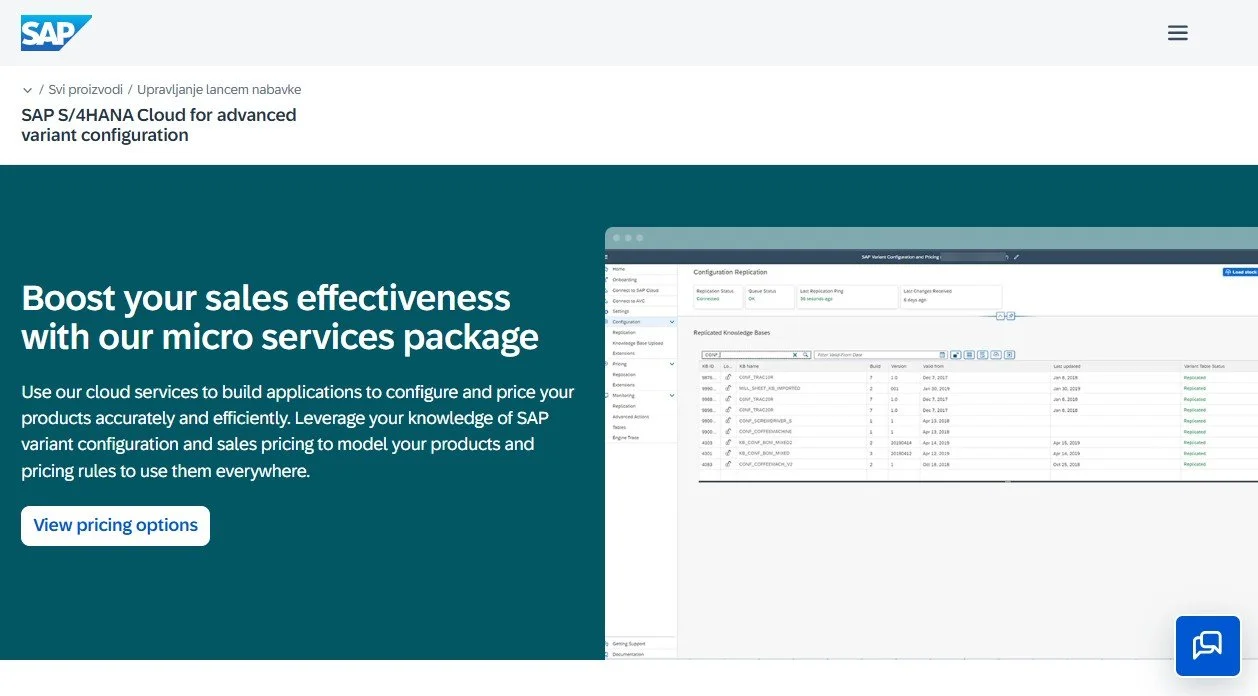Screen dimensions: 1258x696
Task: Click the paragraph starting 'Use our cloud services'
Action: tap(298, 431)
